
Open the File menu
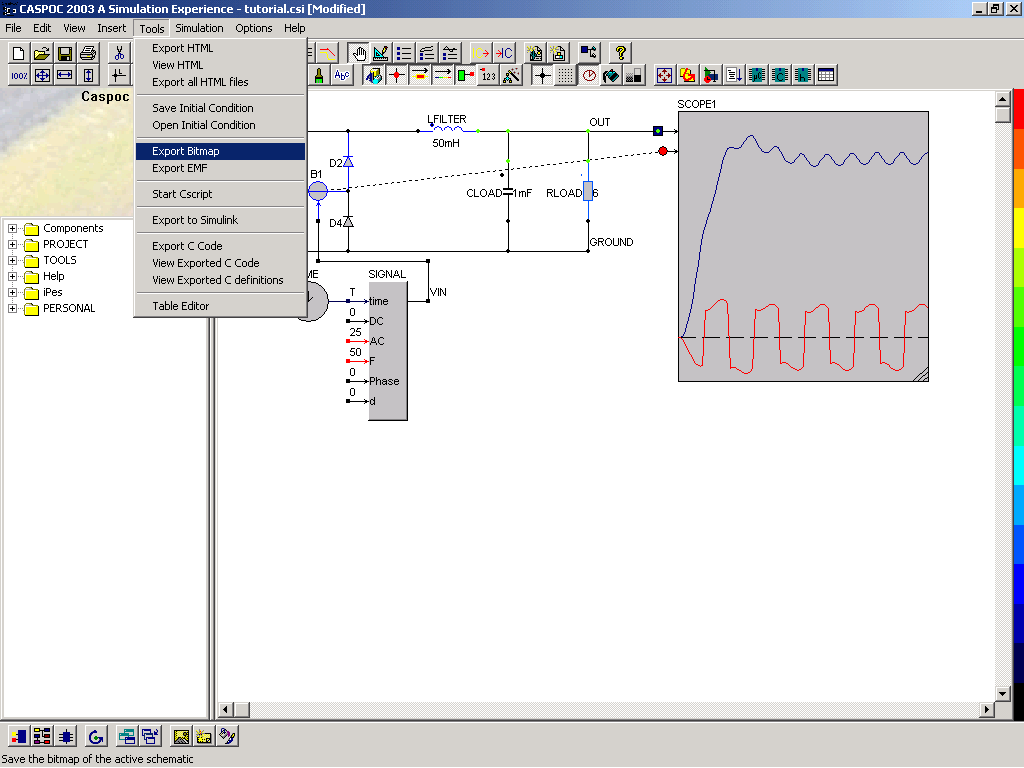tap(13, 28)
